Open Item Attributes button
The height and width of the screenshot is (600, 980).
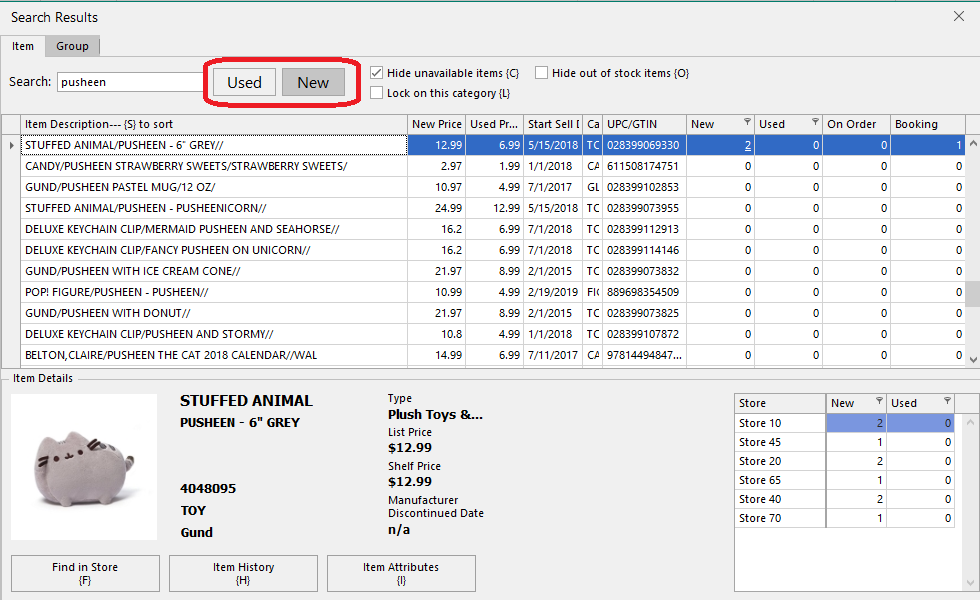pyautogui.click(x=401, y=573)
